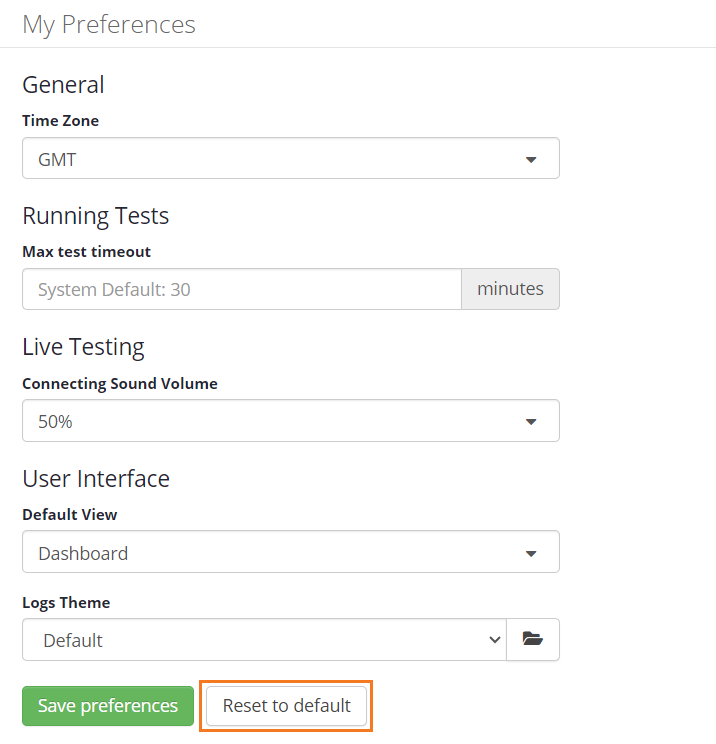Click the Reset to default button
This screenshot has width=716, height=744.
tap(287, 706)
